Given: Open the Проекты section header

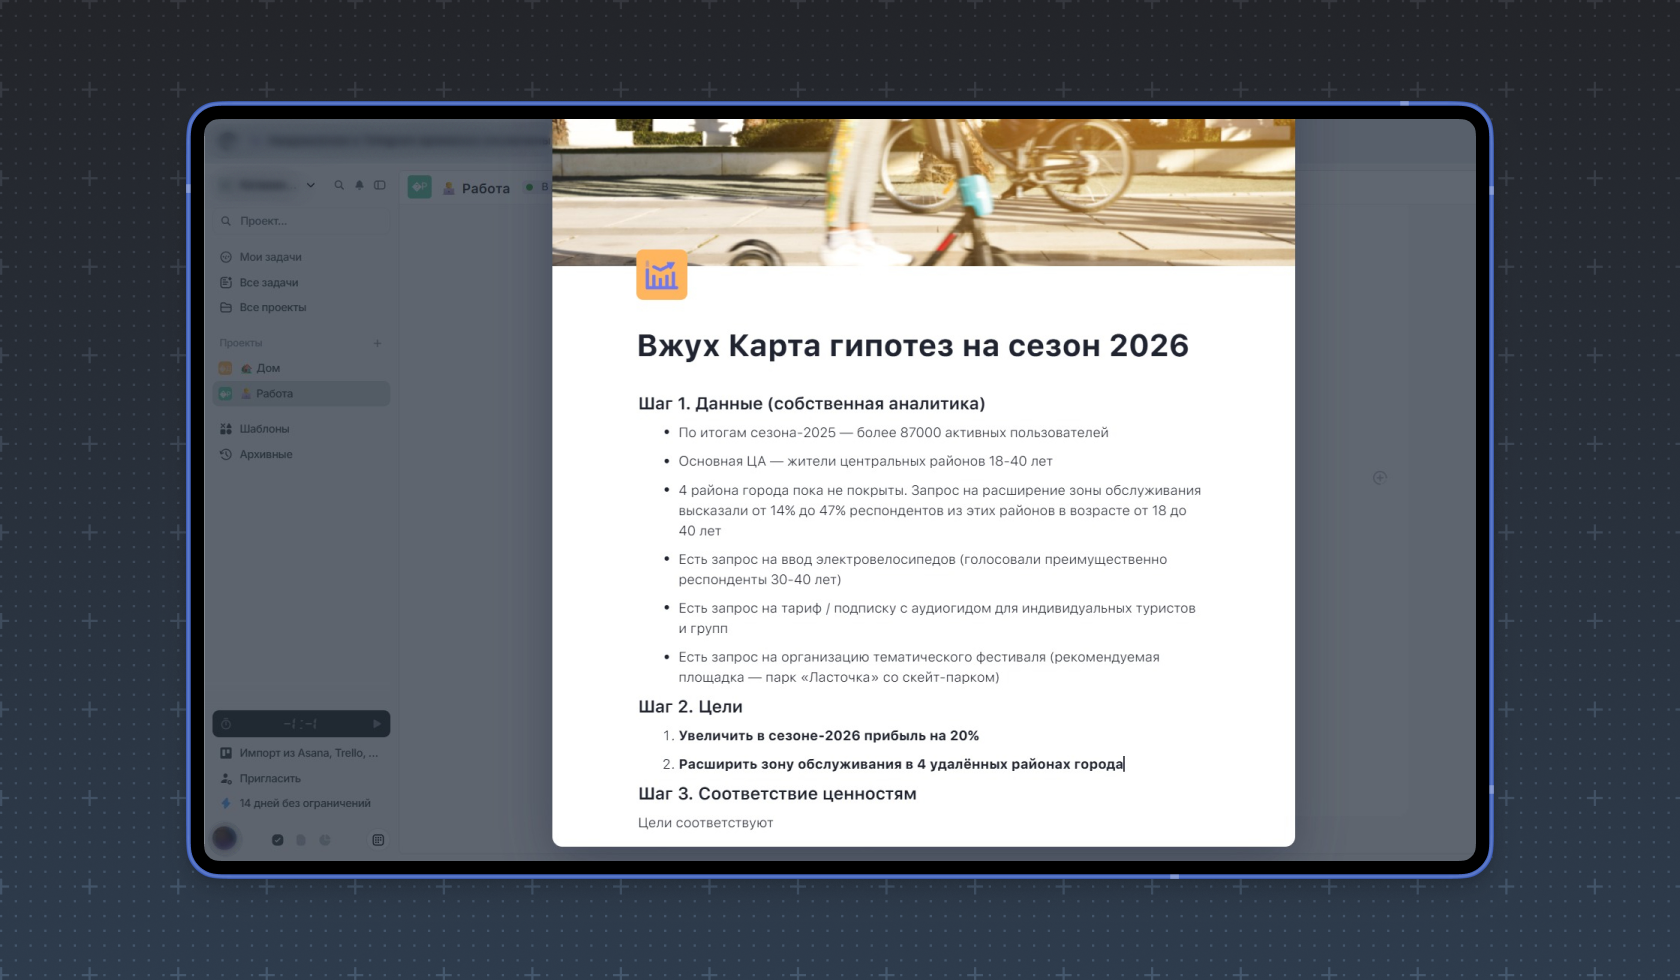Looking at the screenshot, I should coord(241,343).
